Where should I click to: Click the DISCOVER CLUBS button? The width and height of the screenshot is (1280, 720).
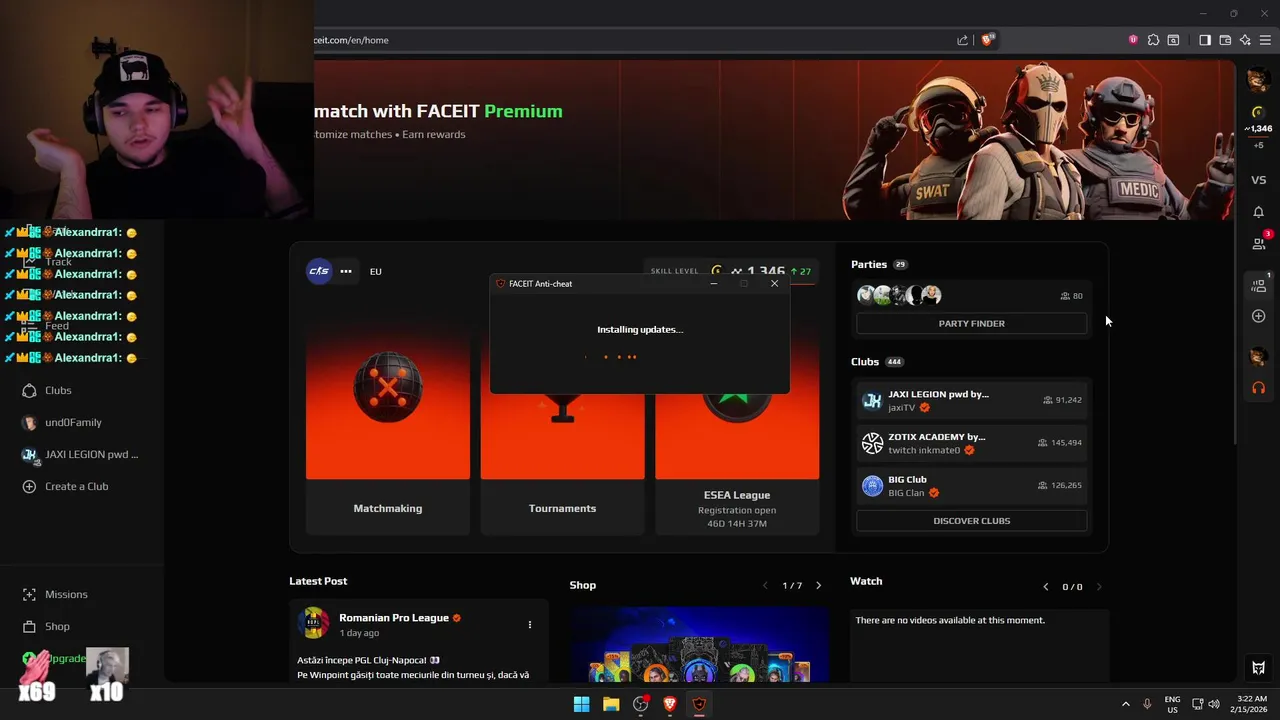[971, 520]
